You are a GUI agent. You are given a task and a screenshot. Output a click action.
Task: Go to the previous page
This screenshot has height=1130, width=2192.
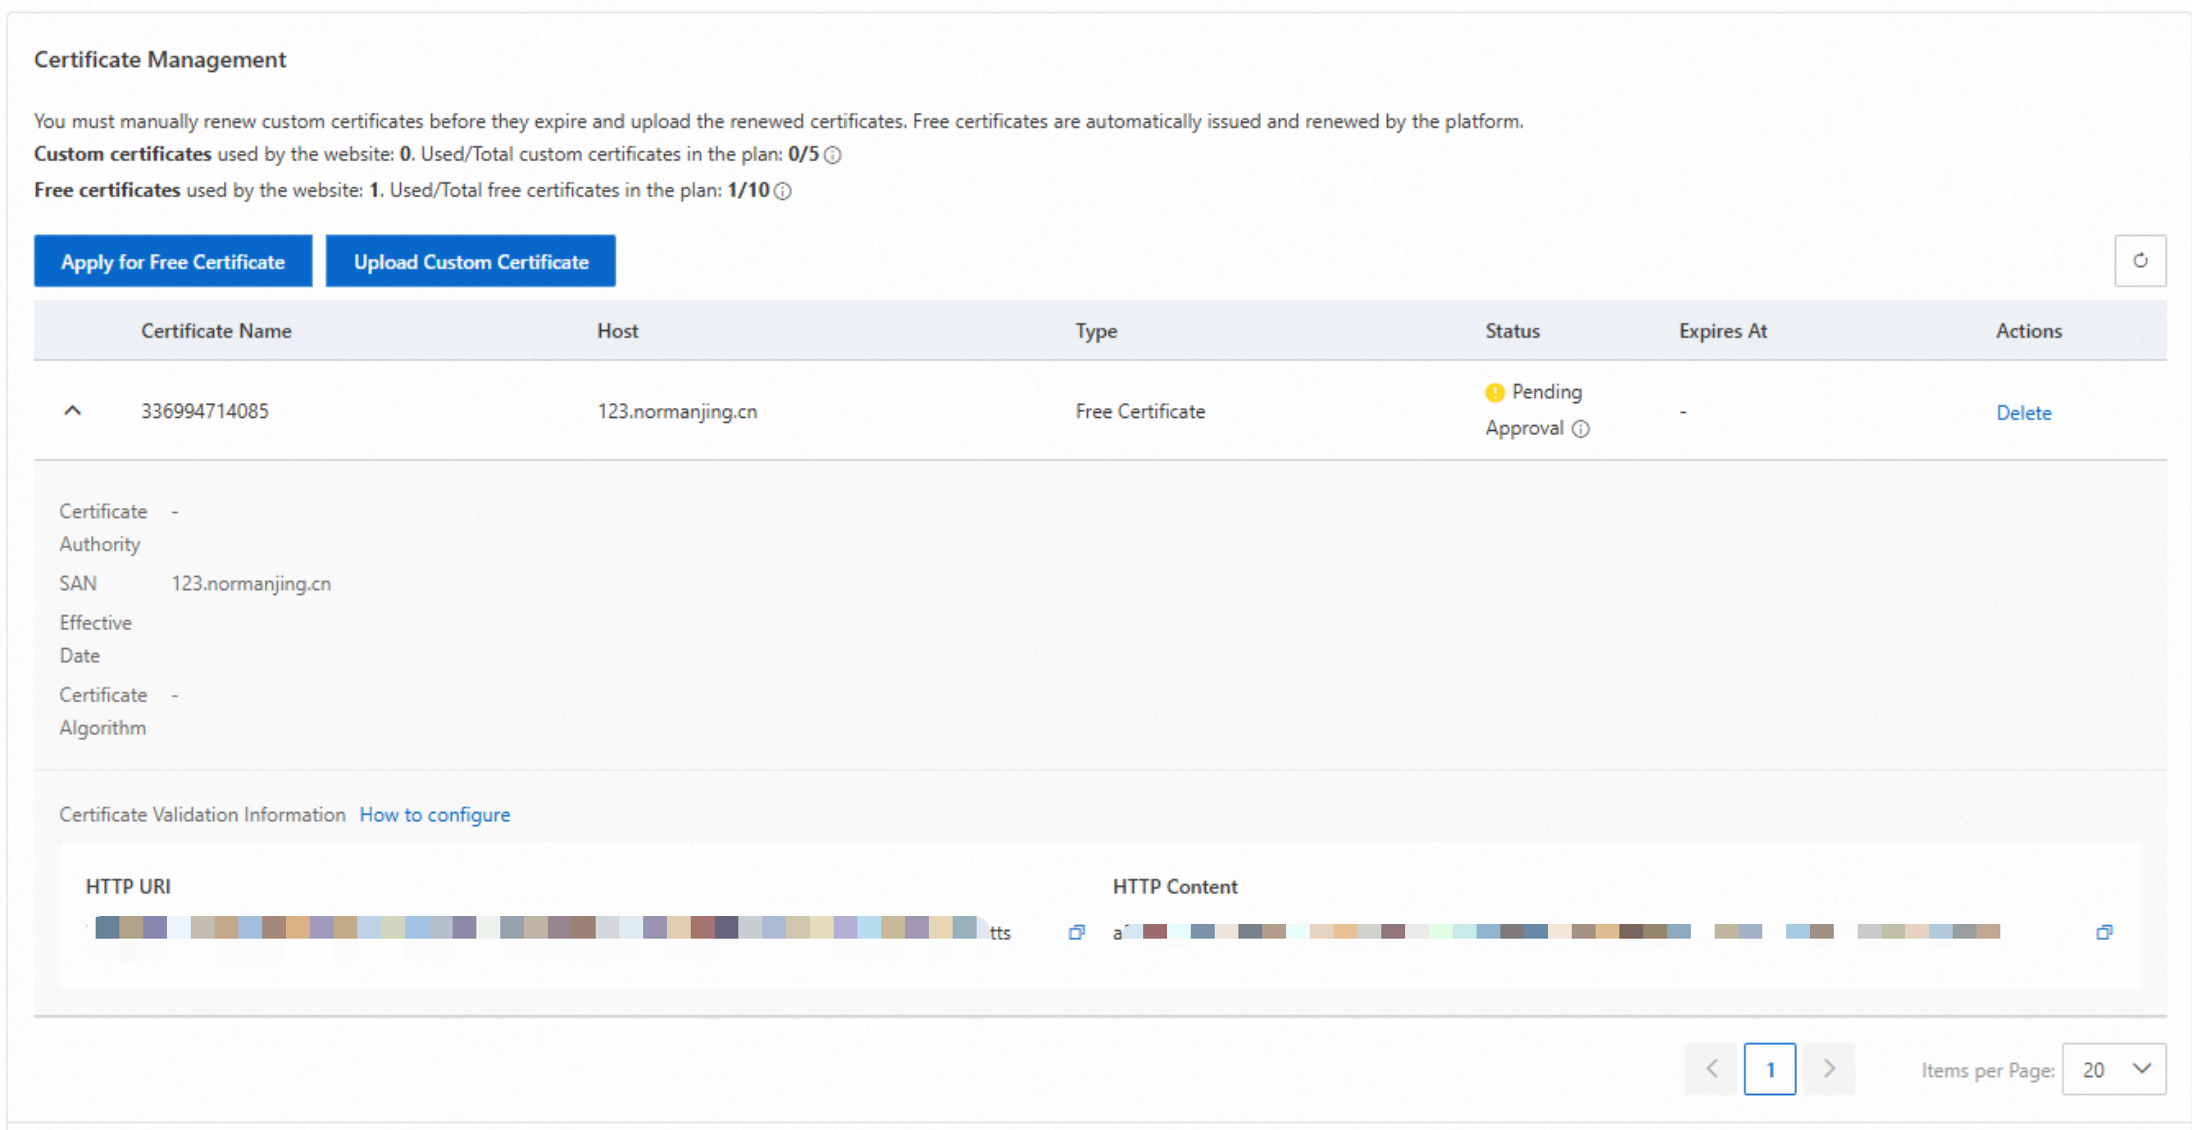pos(1711,1069)
